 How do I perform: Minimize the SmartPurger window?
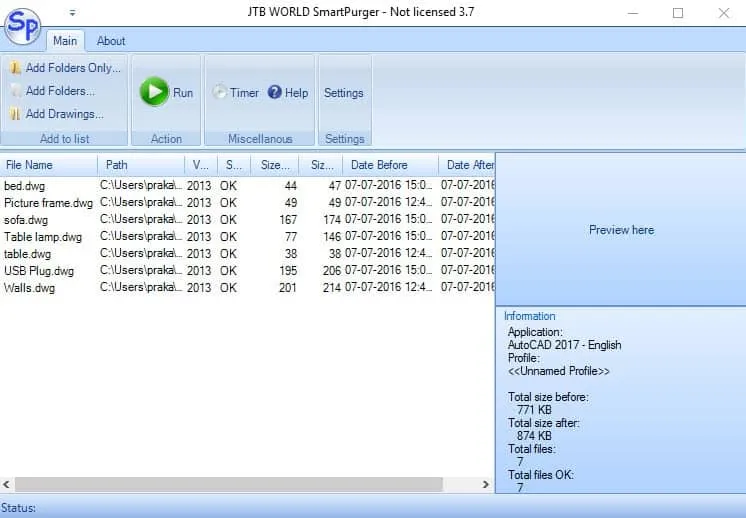(633, 13)
